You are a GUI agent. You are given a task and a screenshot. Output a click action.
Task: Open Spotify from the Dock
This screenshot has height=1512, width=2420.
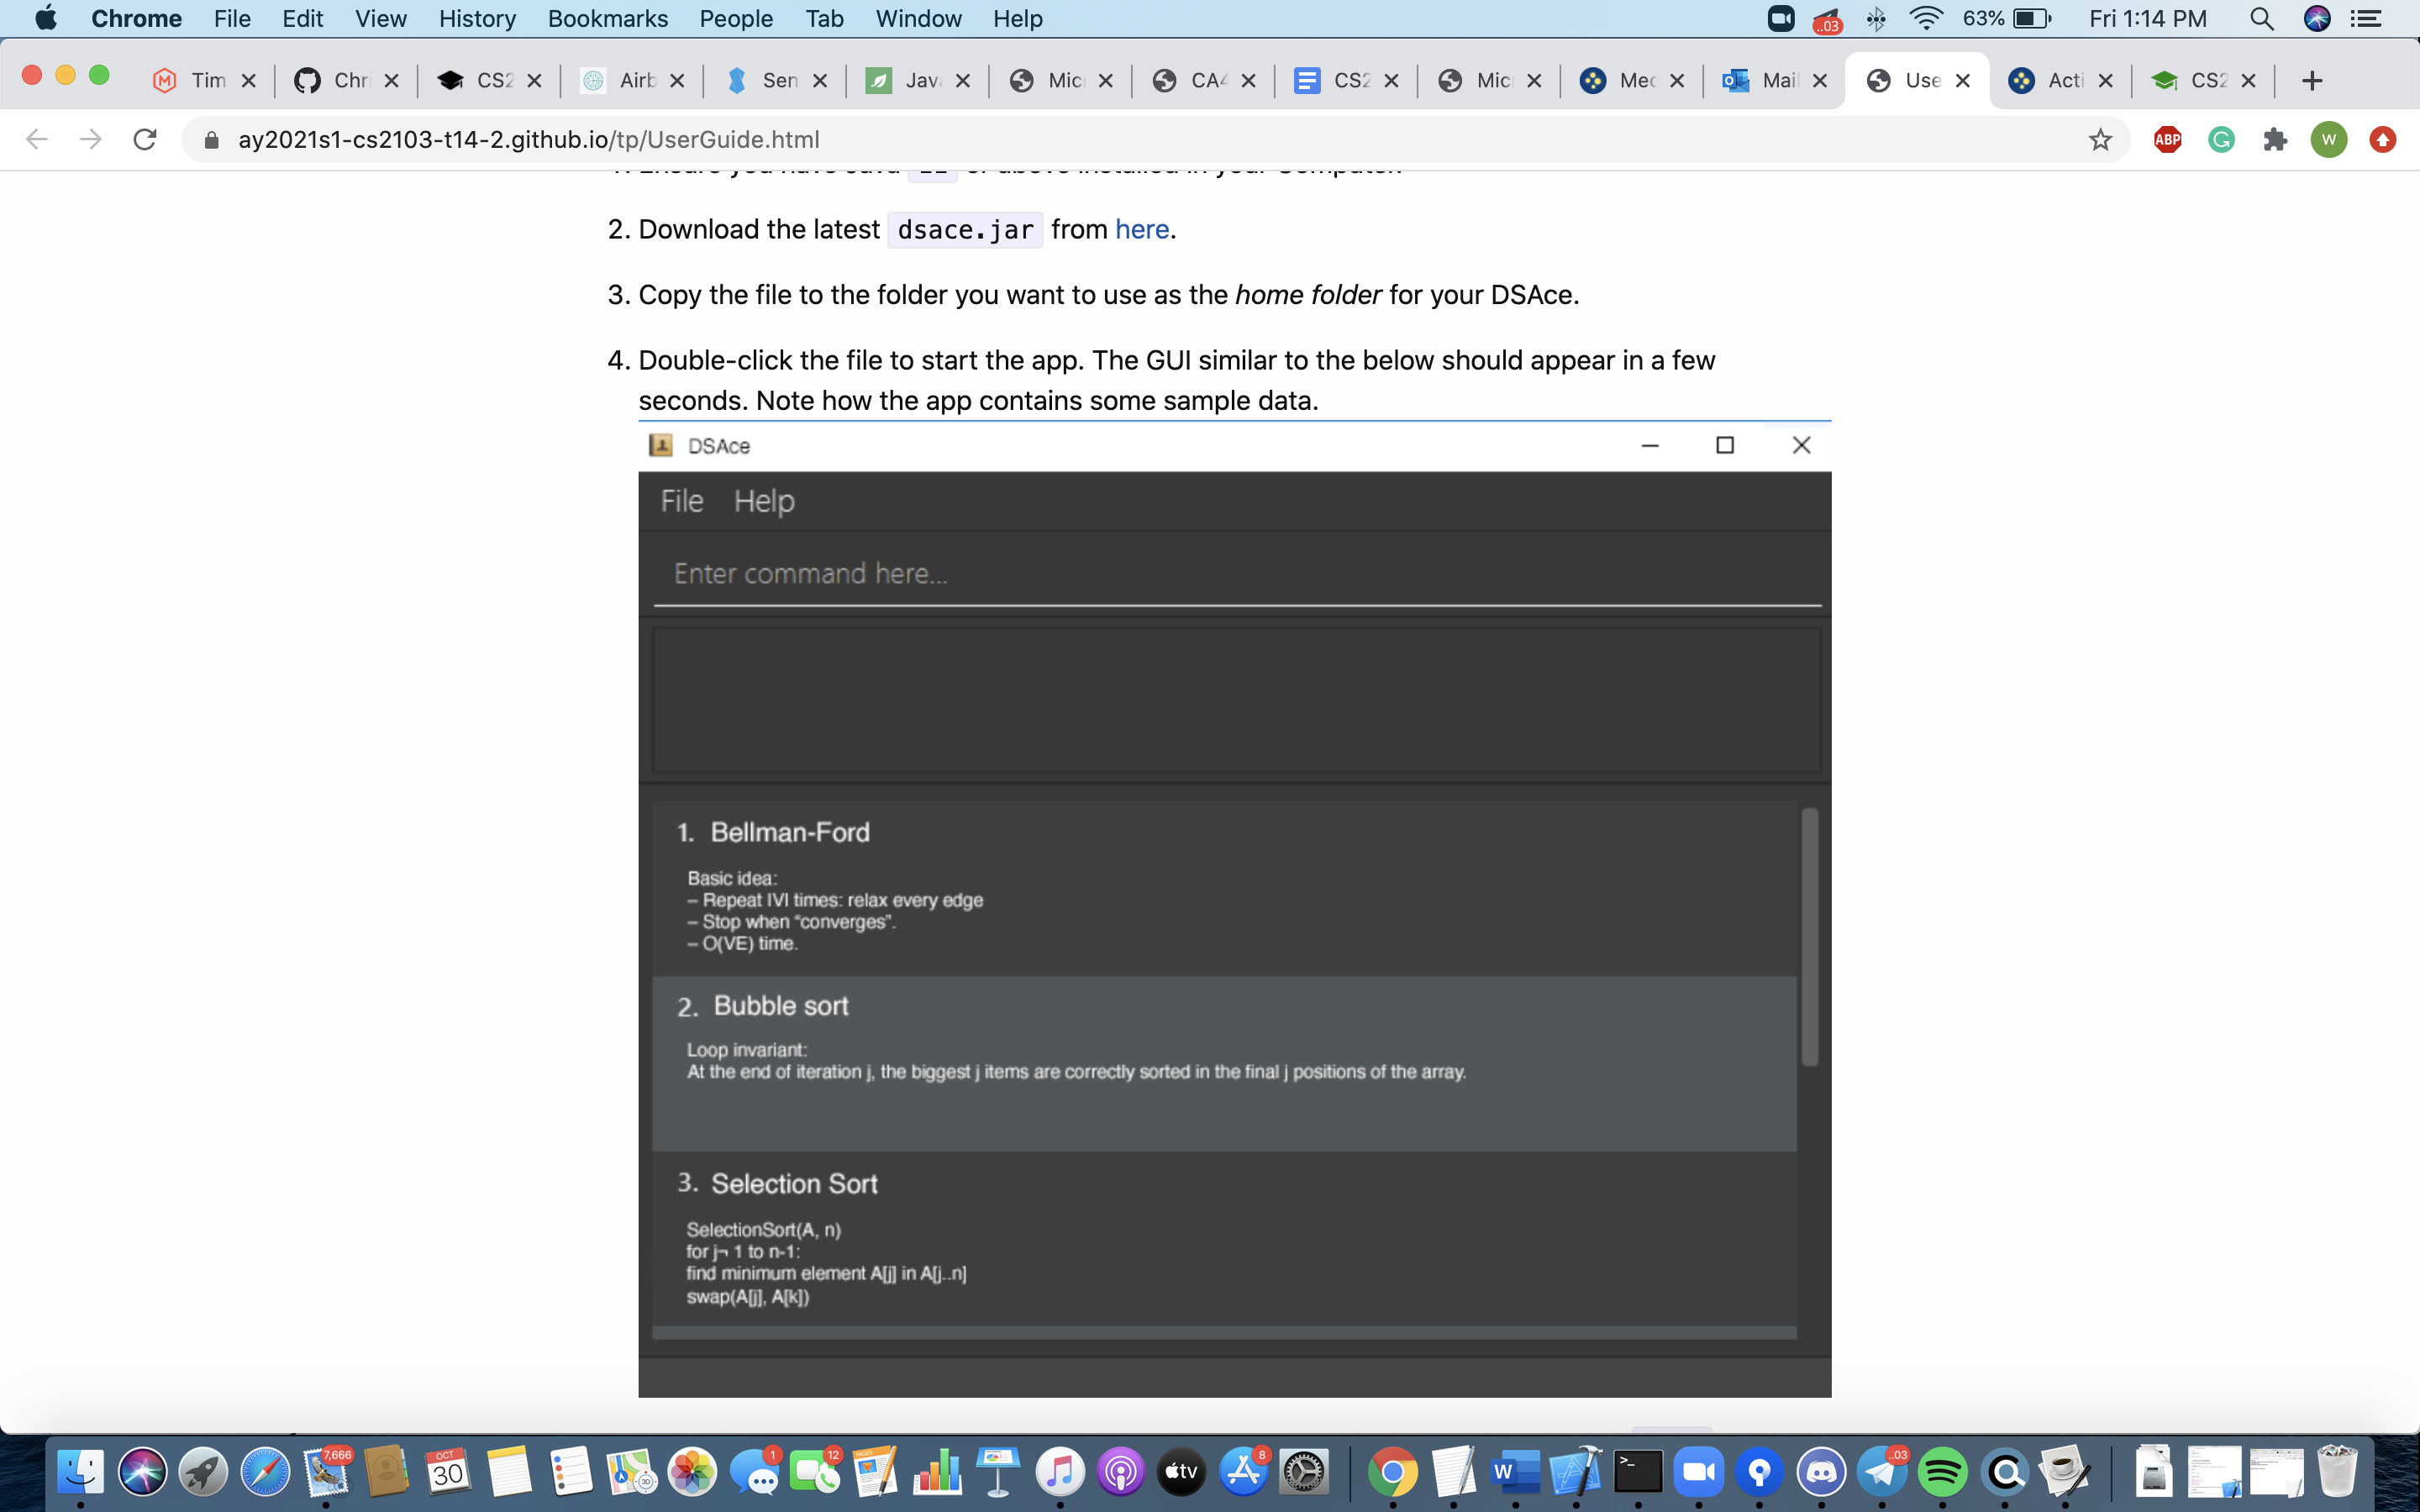[1942, 1472]
